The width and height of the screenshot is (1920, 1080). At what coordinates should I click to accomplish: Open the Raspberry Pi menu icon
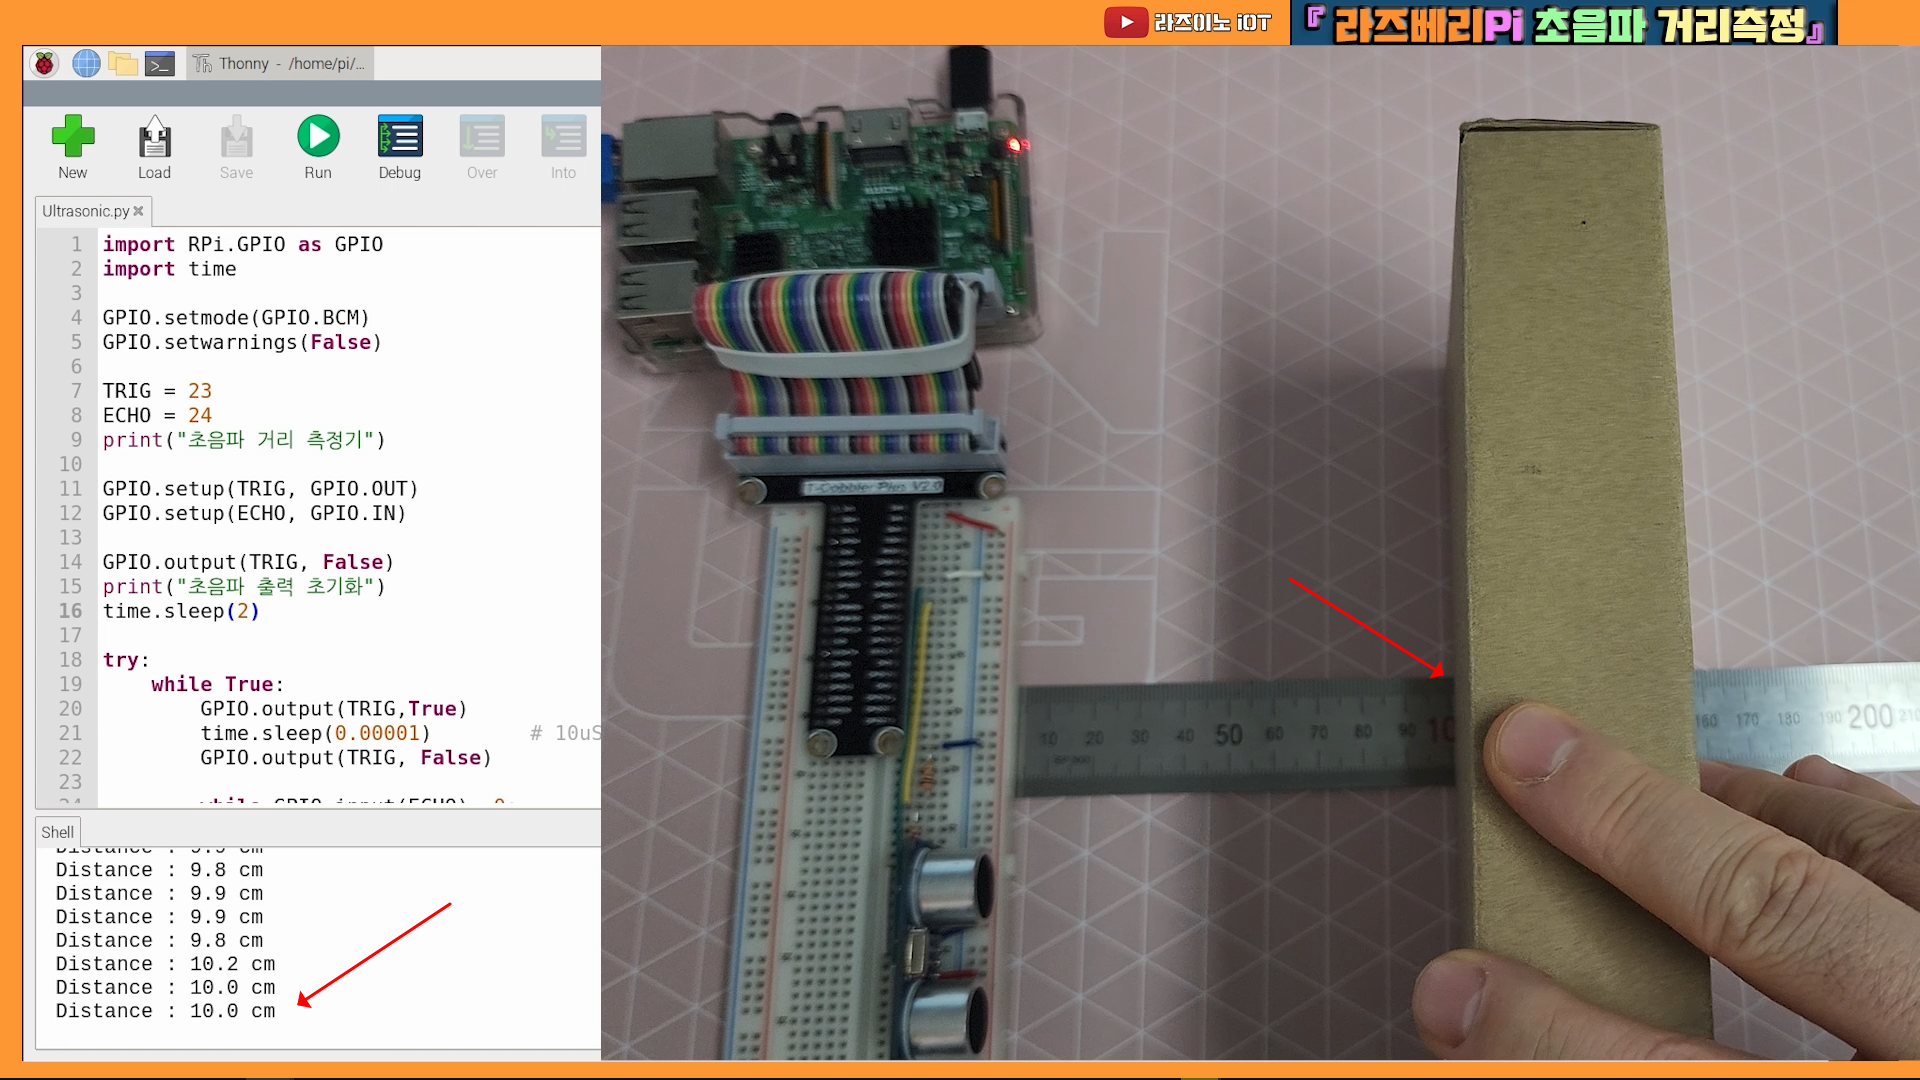44,64
